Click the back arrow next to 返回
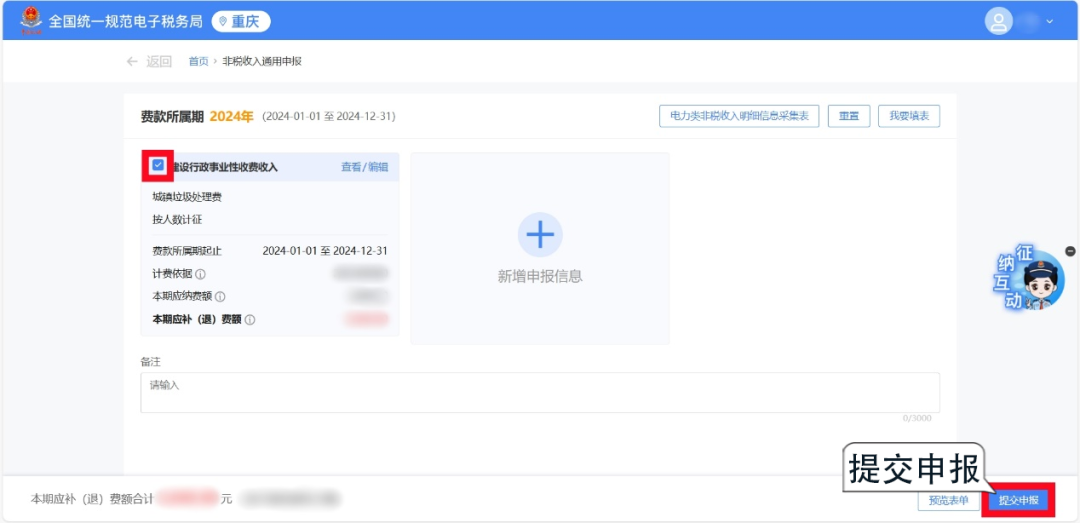This screenshot has height=523, width=1080. tap(132, 61)
